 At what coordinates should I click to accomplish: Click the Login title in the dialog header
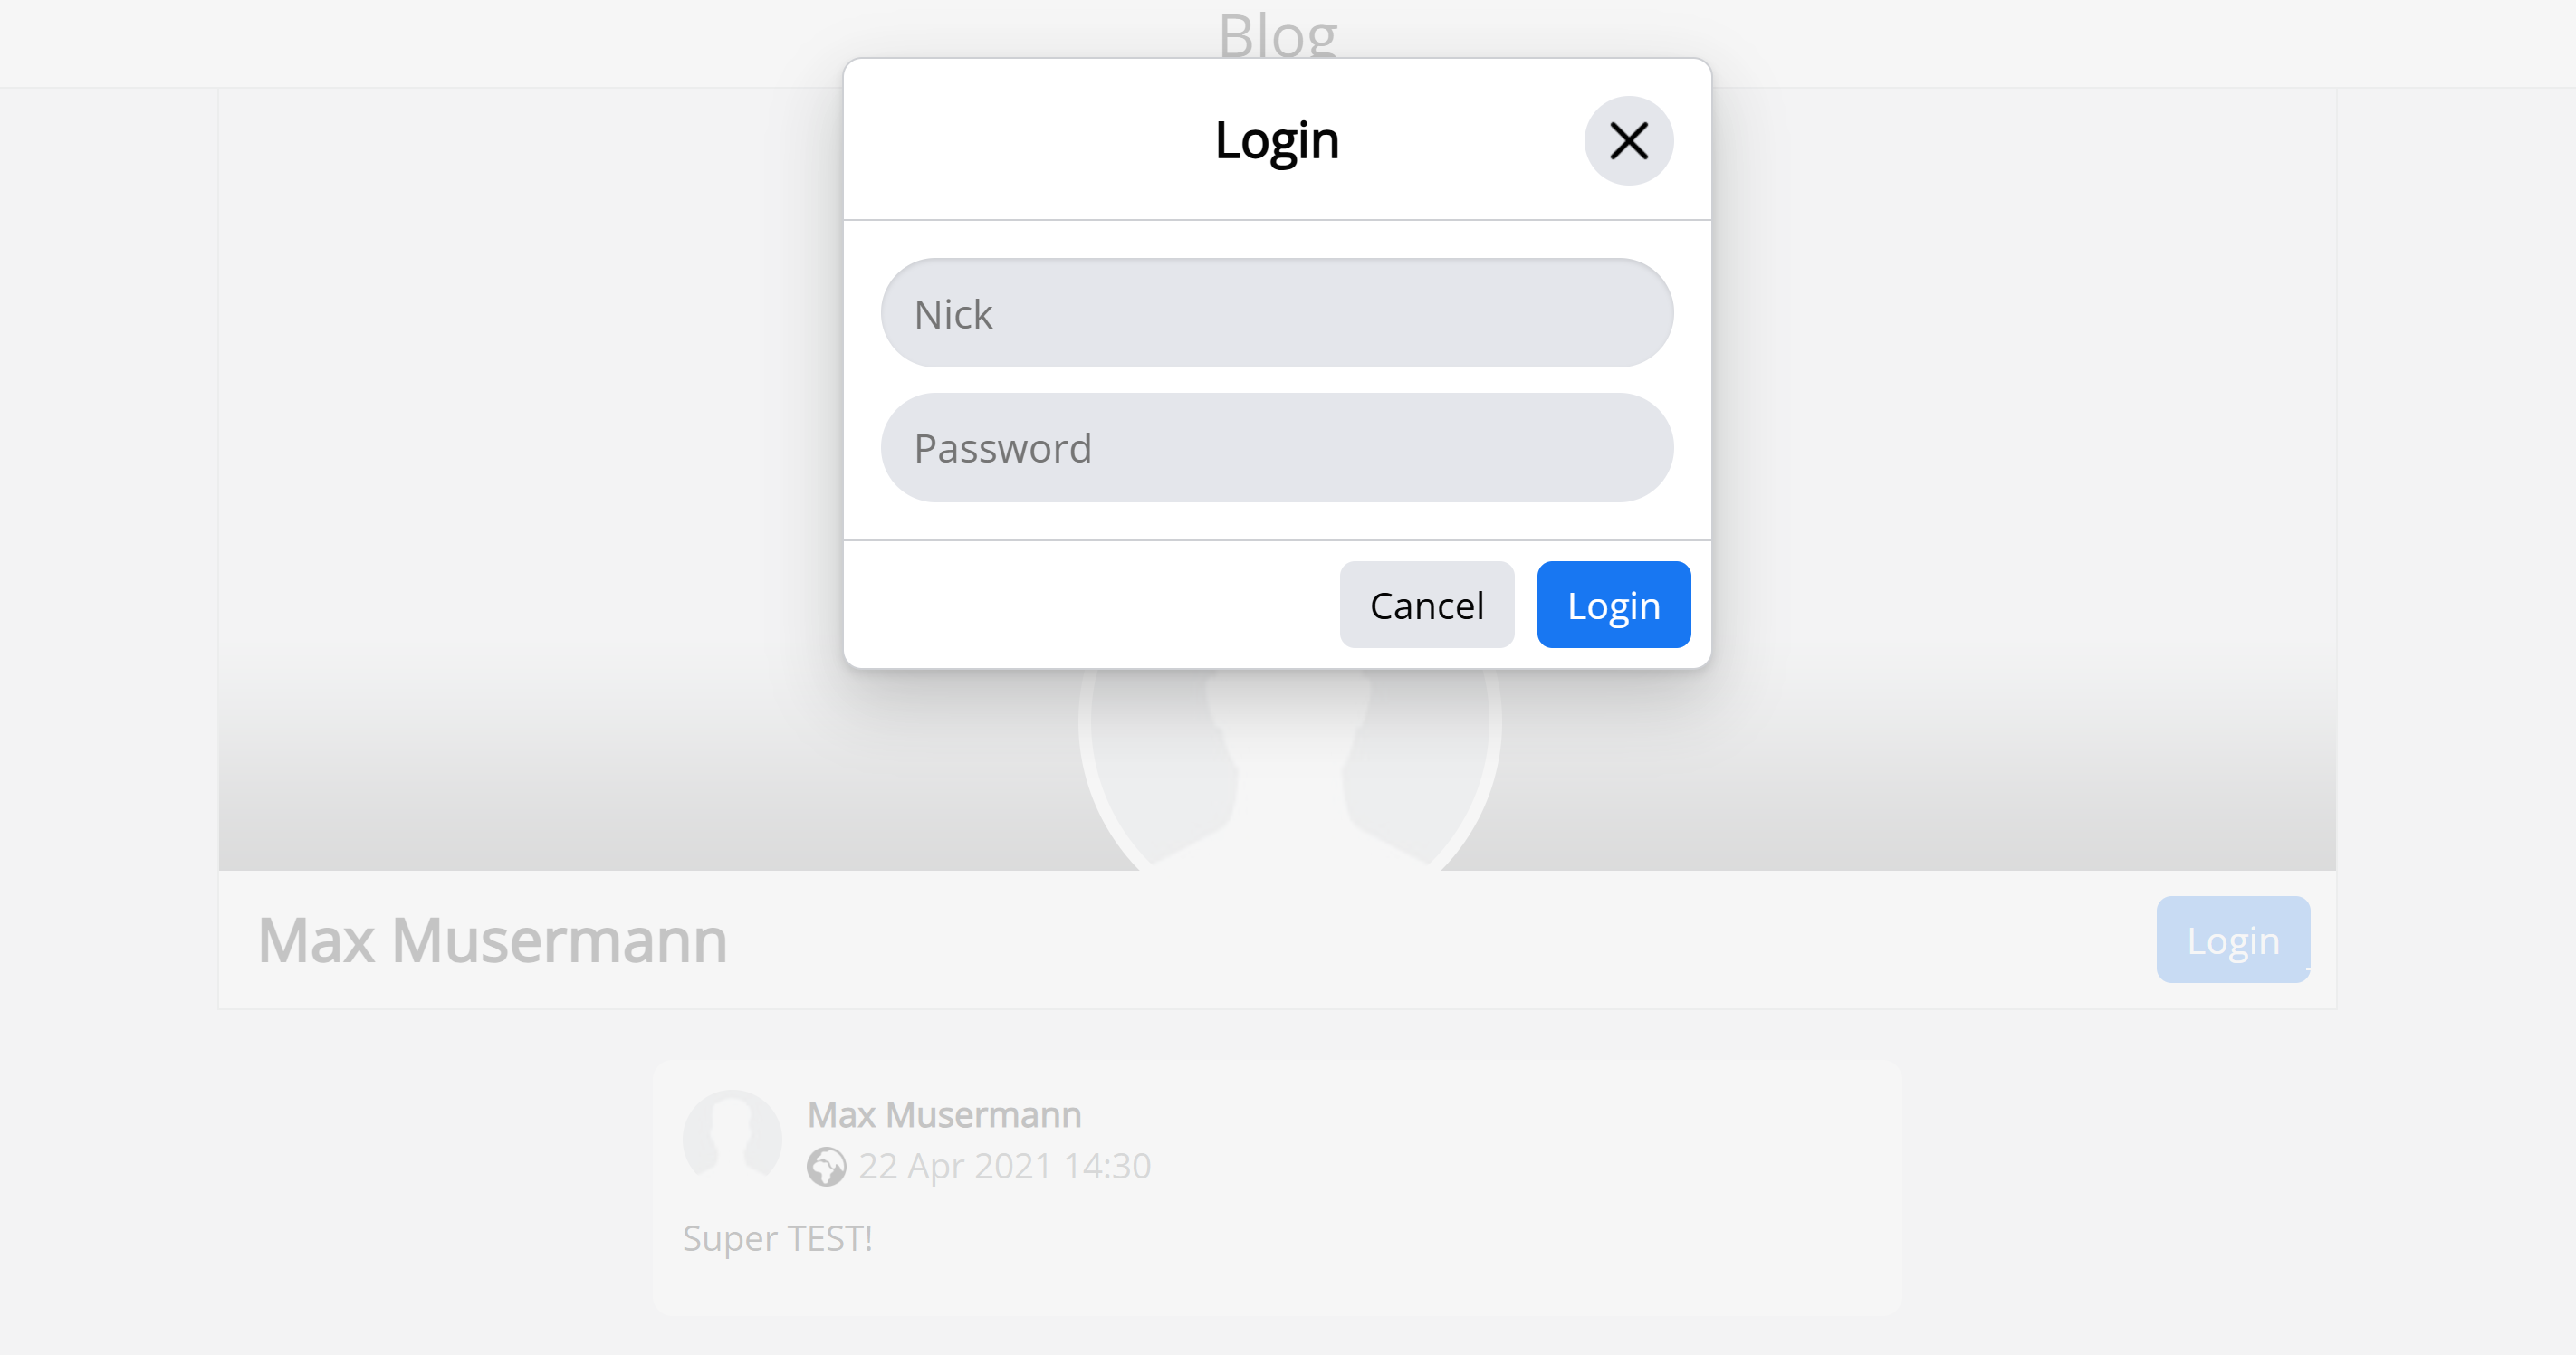[x=1276, y=140]
